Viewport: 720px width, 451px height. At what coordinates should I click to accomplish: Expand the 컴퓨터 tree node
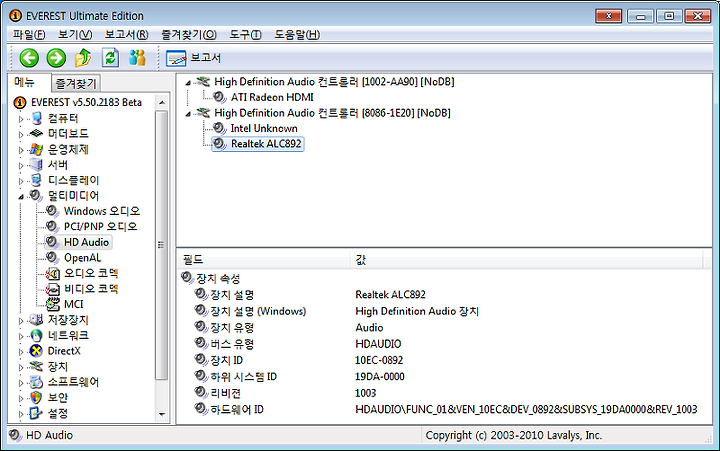click(x=21, y=119)
